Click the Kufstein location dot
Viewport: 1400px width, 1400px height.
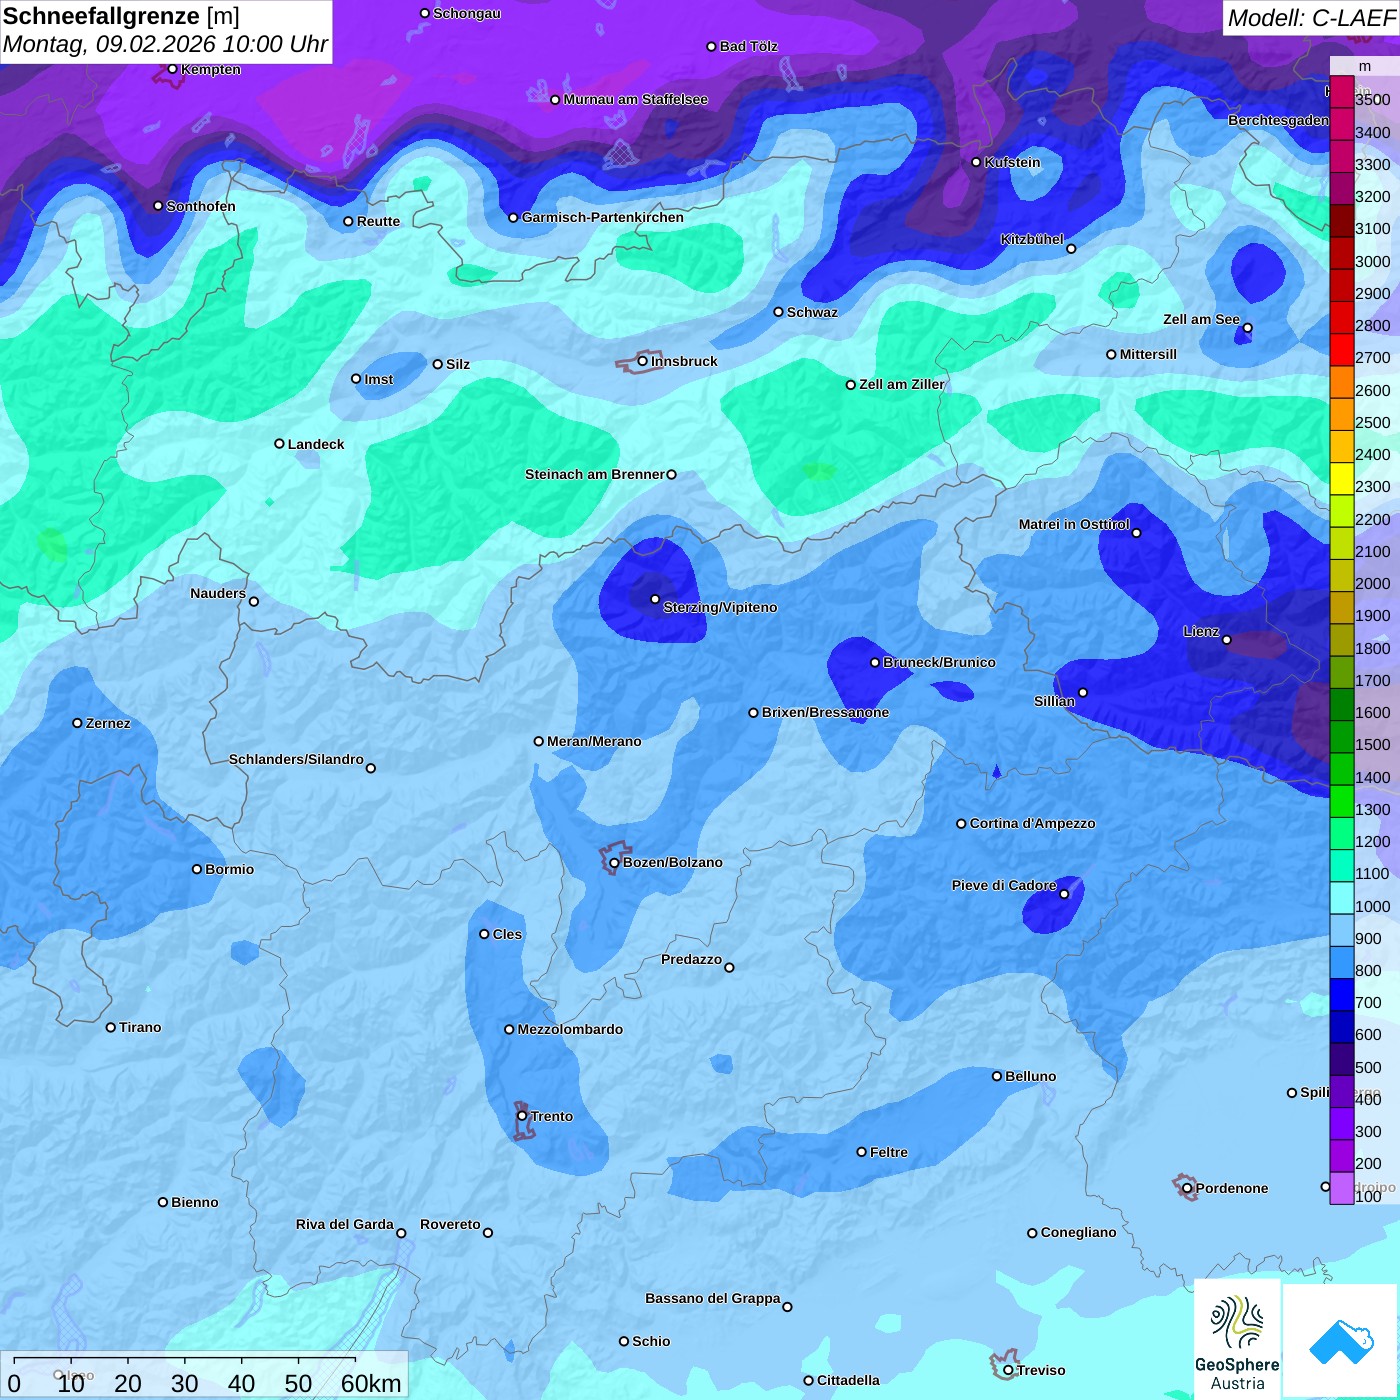click(x=976, y=162)
